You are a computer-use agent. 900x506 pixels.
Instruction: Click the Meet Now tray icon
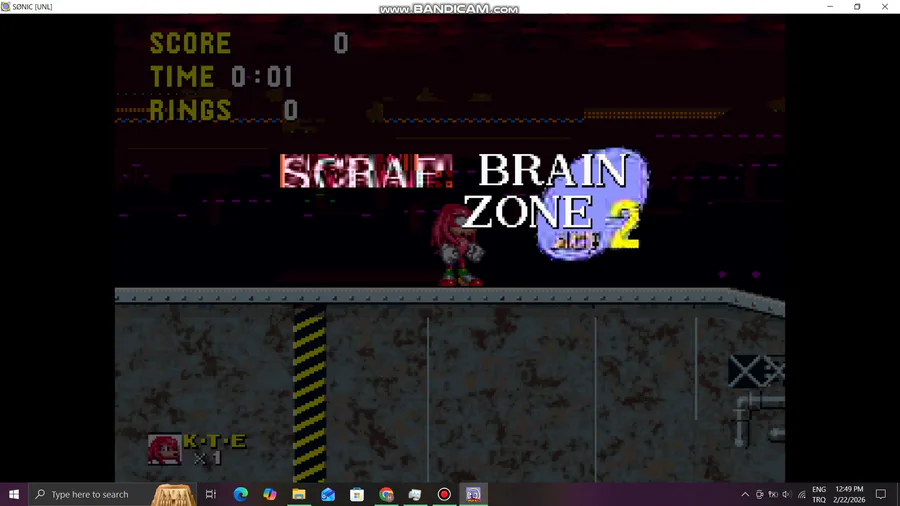(x=759, y=495)
